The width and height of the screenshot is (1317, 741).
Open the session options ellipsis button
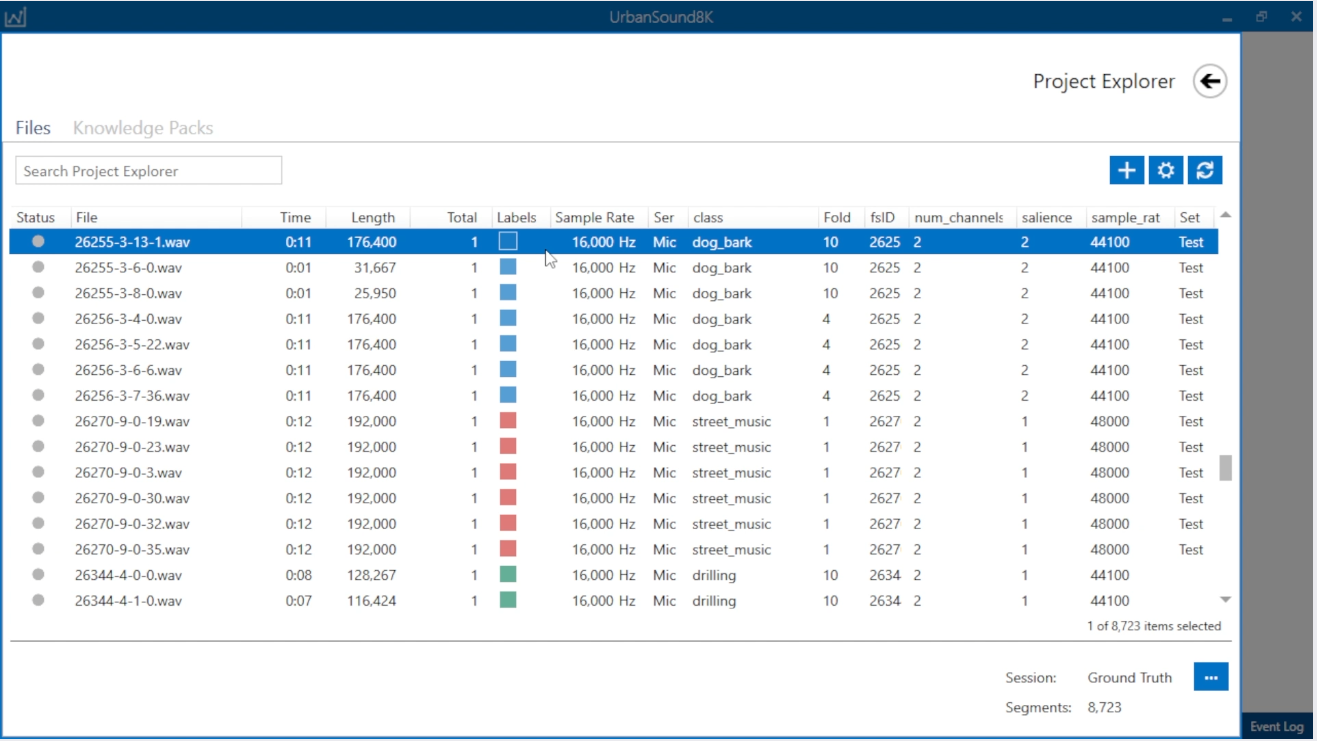click(1211, 677)
